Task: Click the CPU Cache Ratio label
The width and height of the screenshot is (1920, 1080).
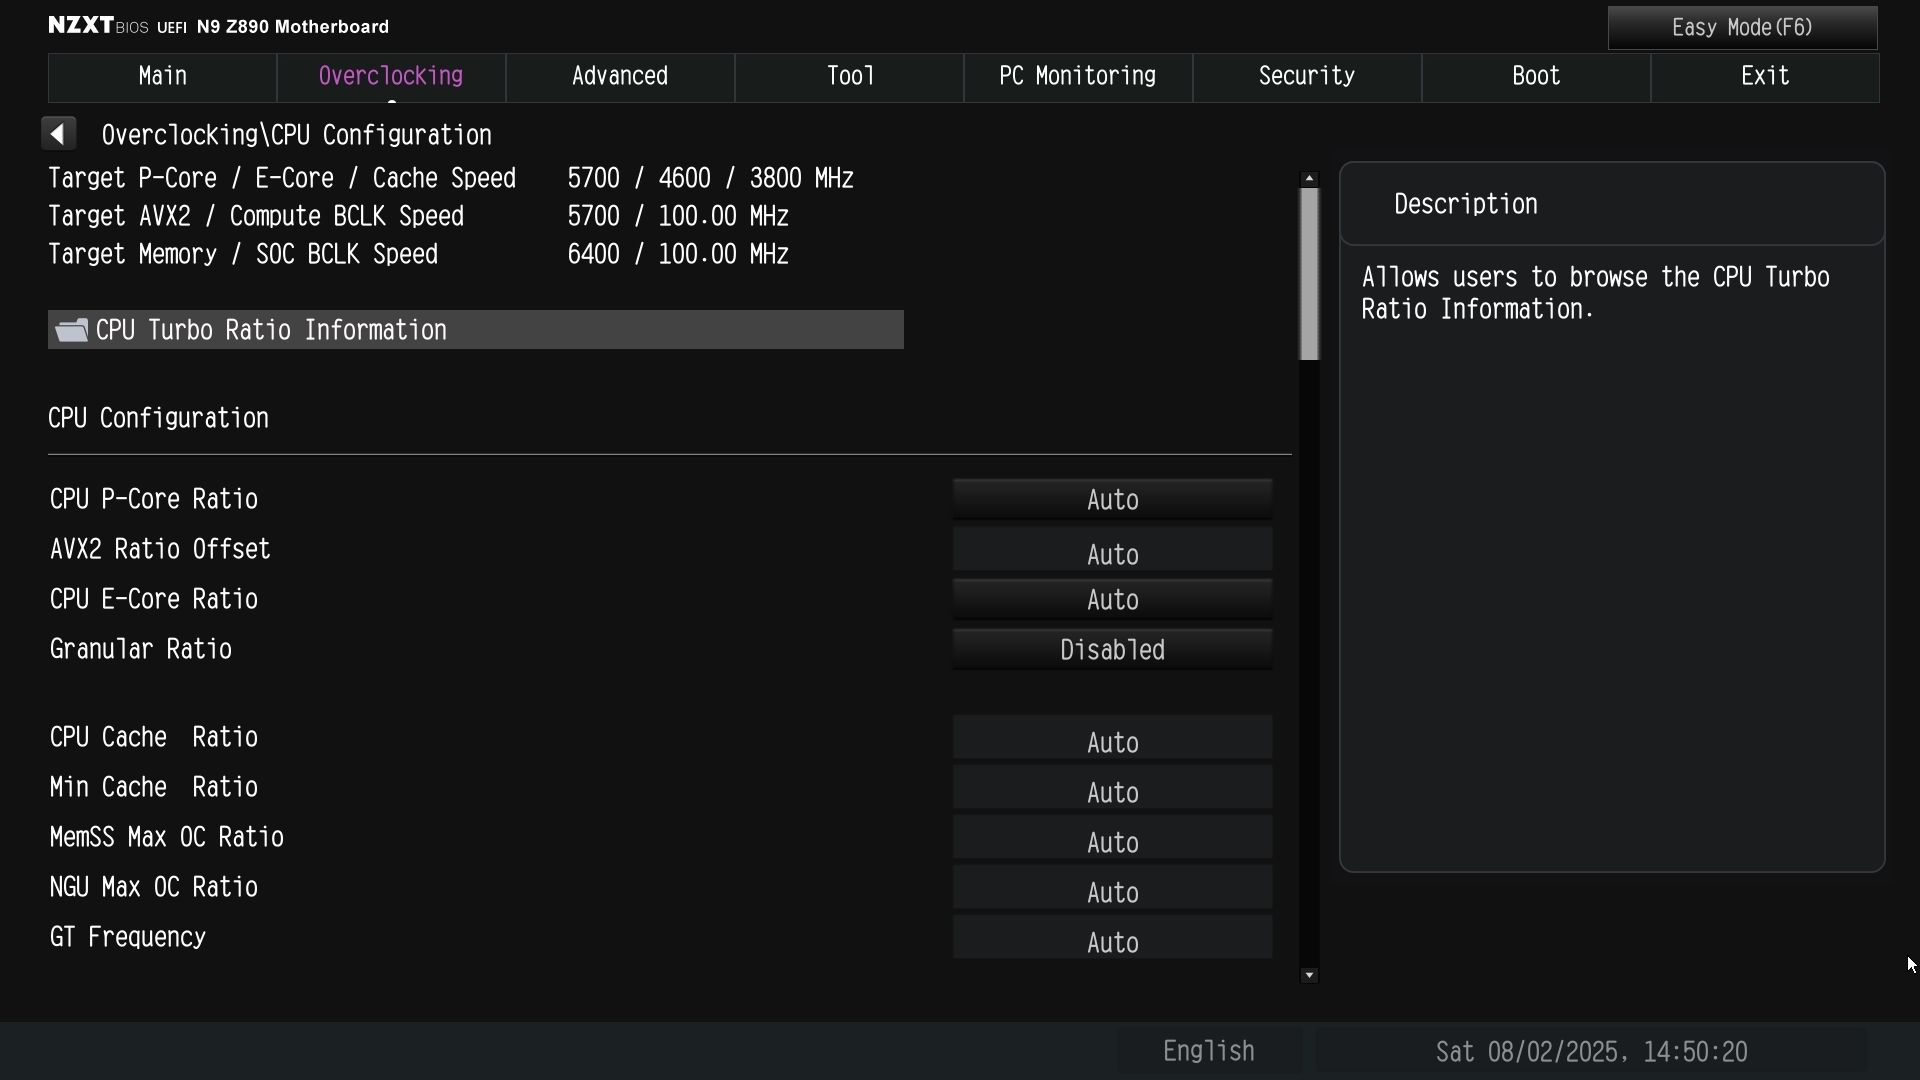Action: click(154, 737)
